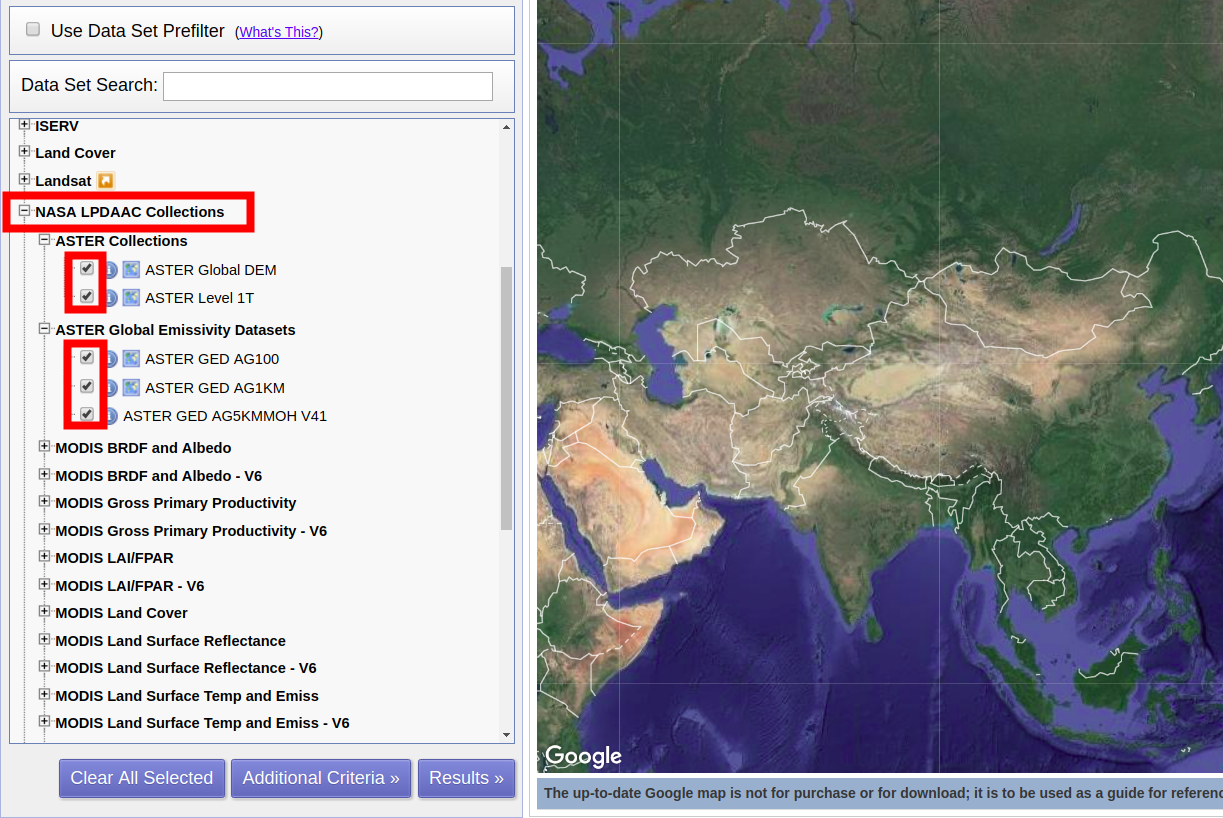The image size is (1223, 818).
Task: Open the What's This? link
Action: point(279,32)
